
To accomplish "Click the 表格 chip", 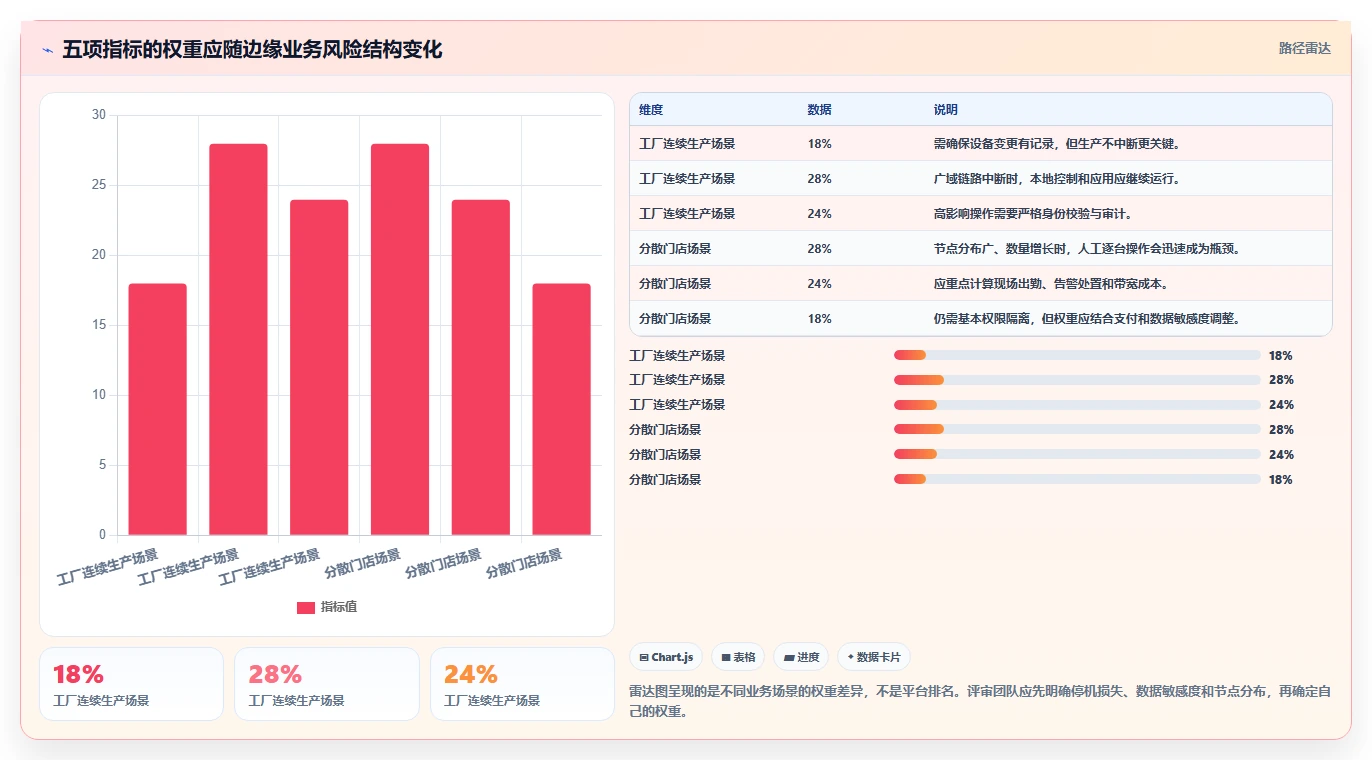I will (x=738, y=657).
